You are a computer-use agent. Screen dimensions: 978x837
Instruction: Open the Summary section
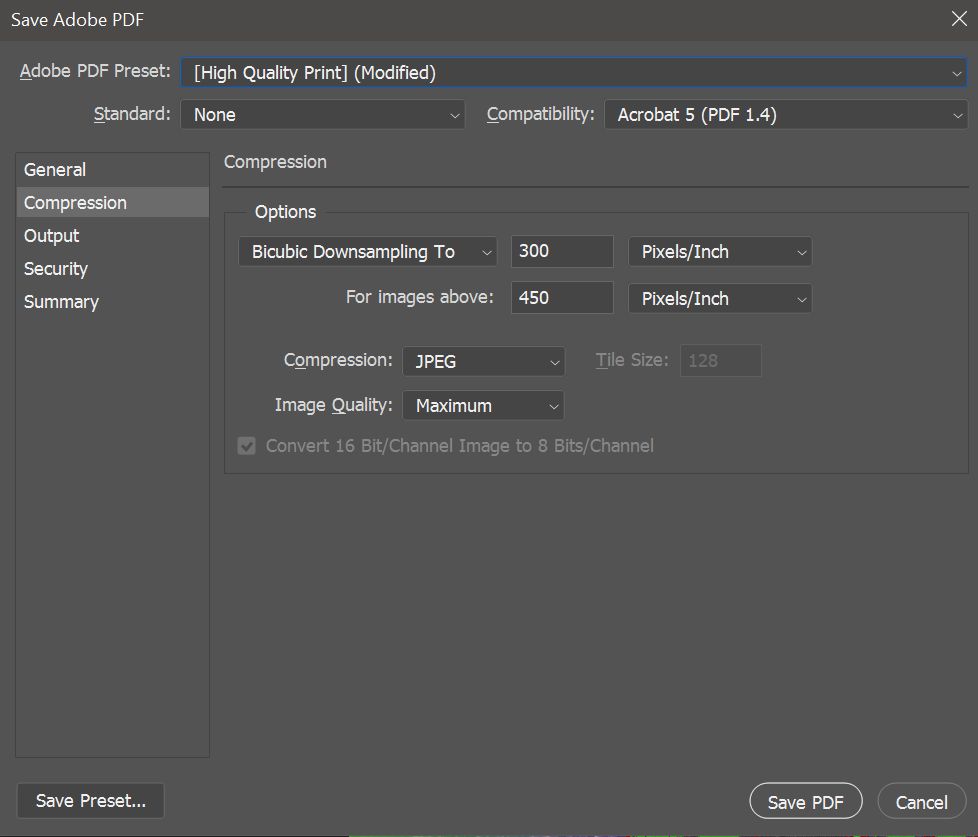pos(112,302)
